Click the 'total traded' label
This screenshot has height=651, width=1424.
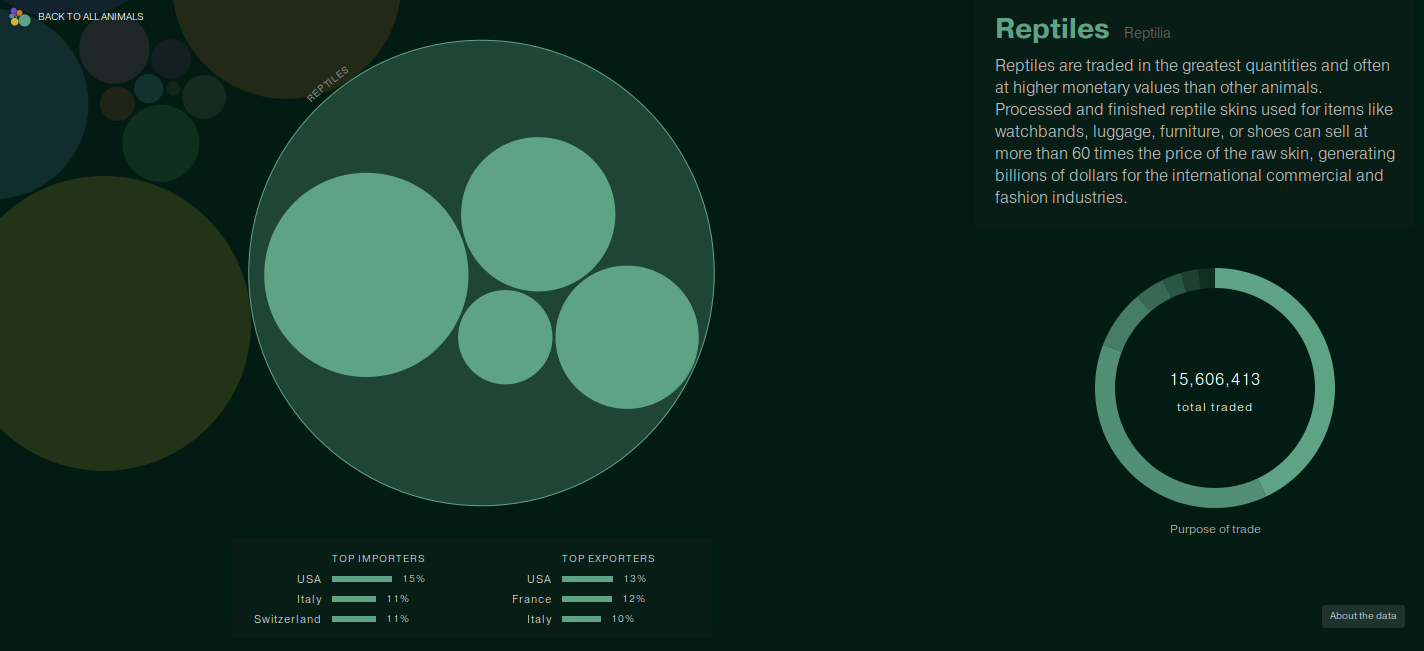[x=1215, y=407]
